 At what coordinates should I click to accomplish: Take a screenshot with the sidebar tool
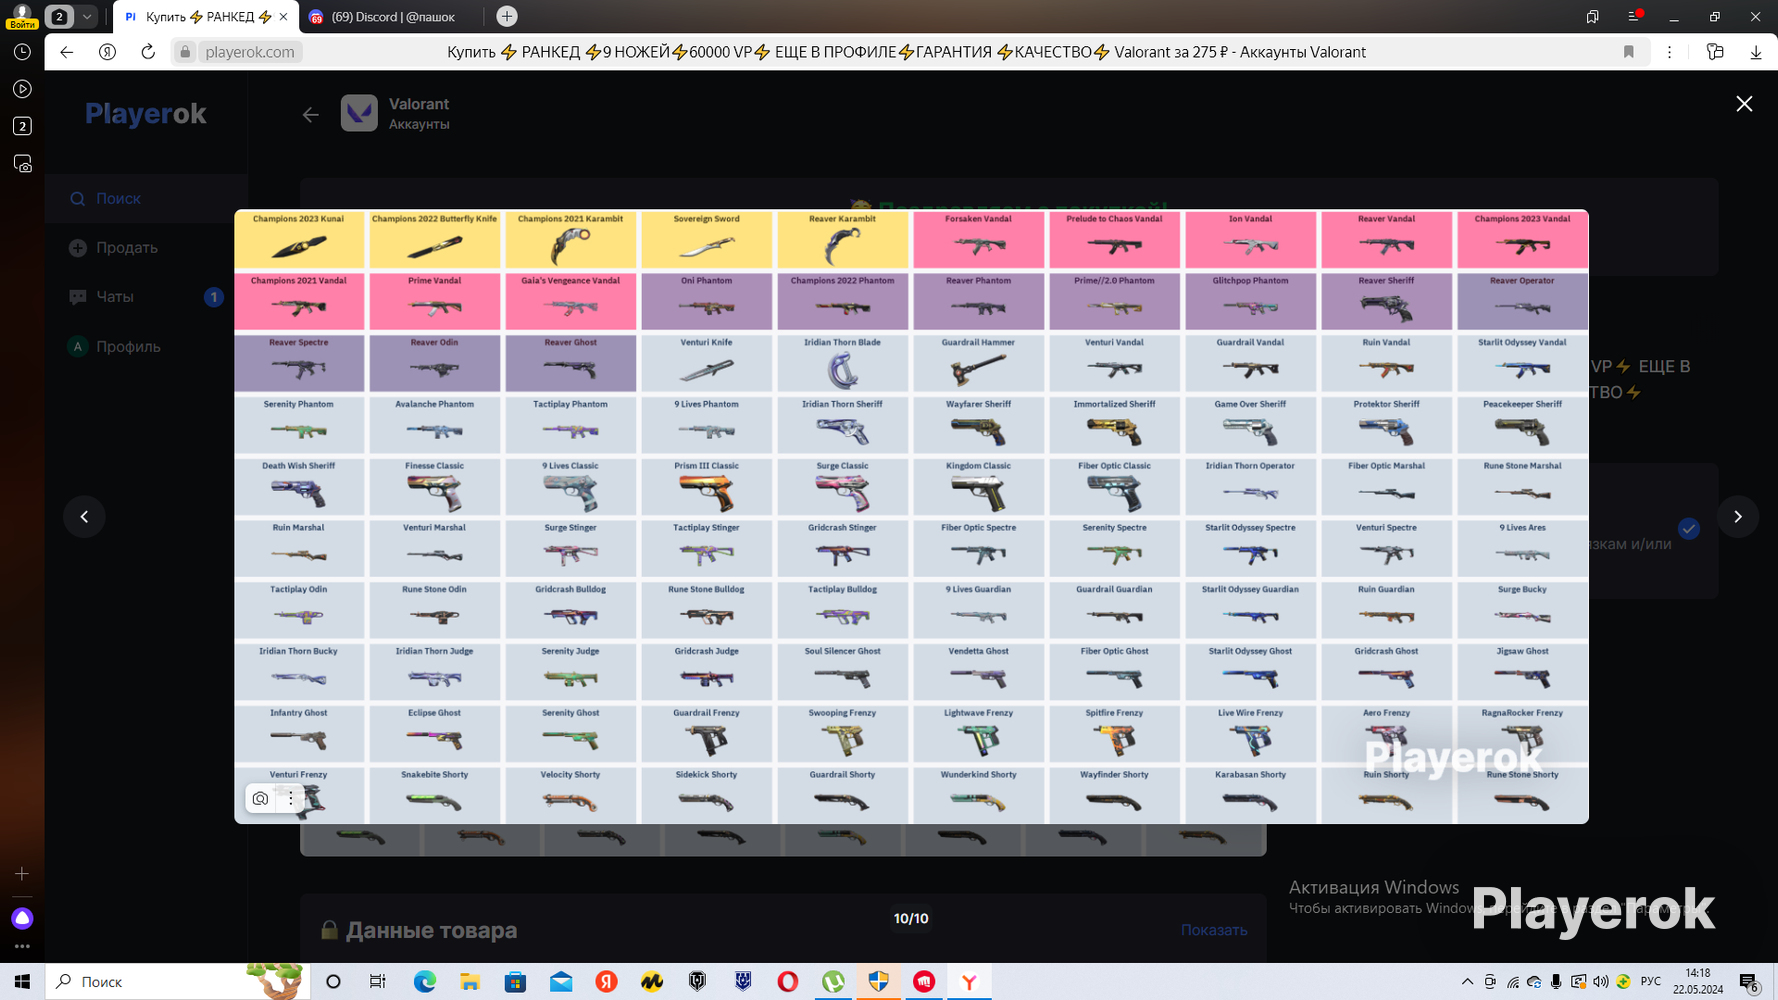point(22,164)
